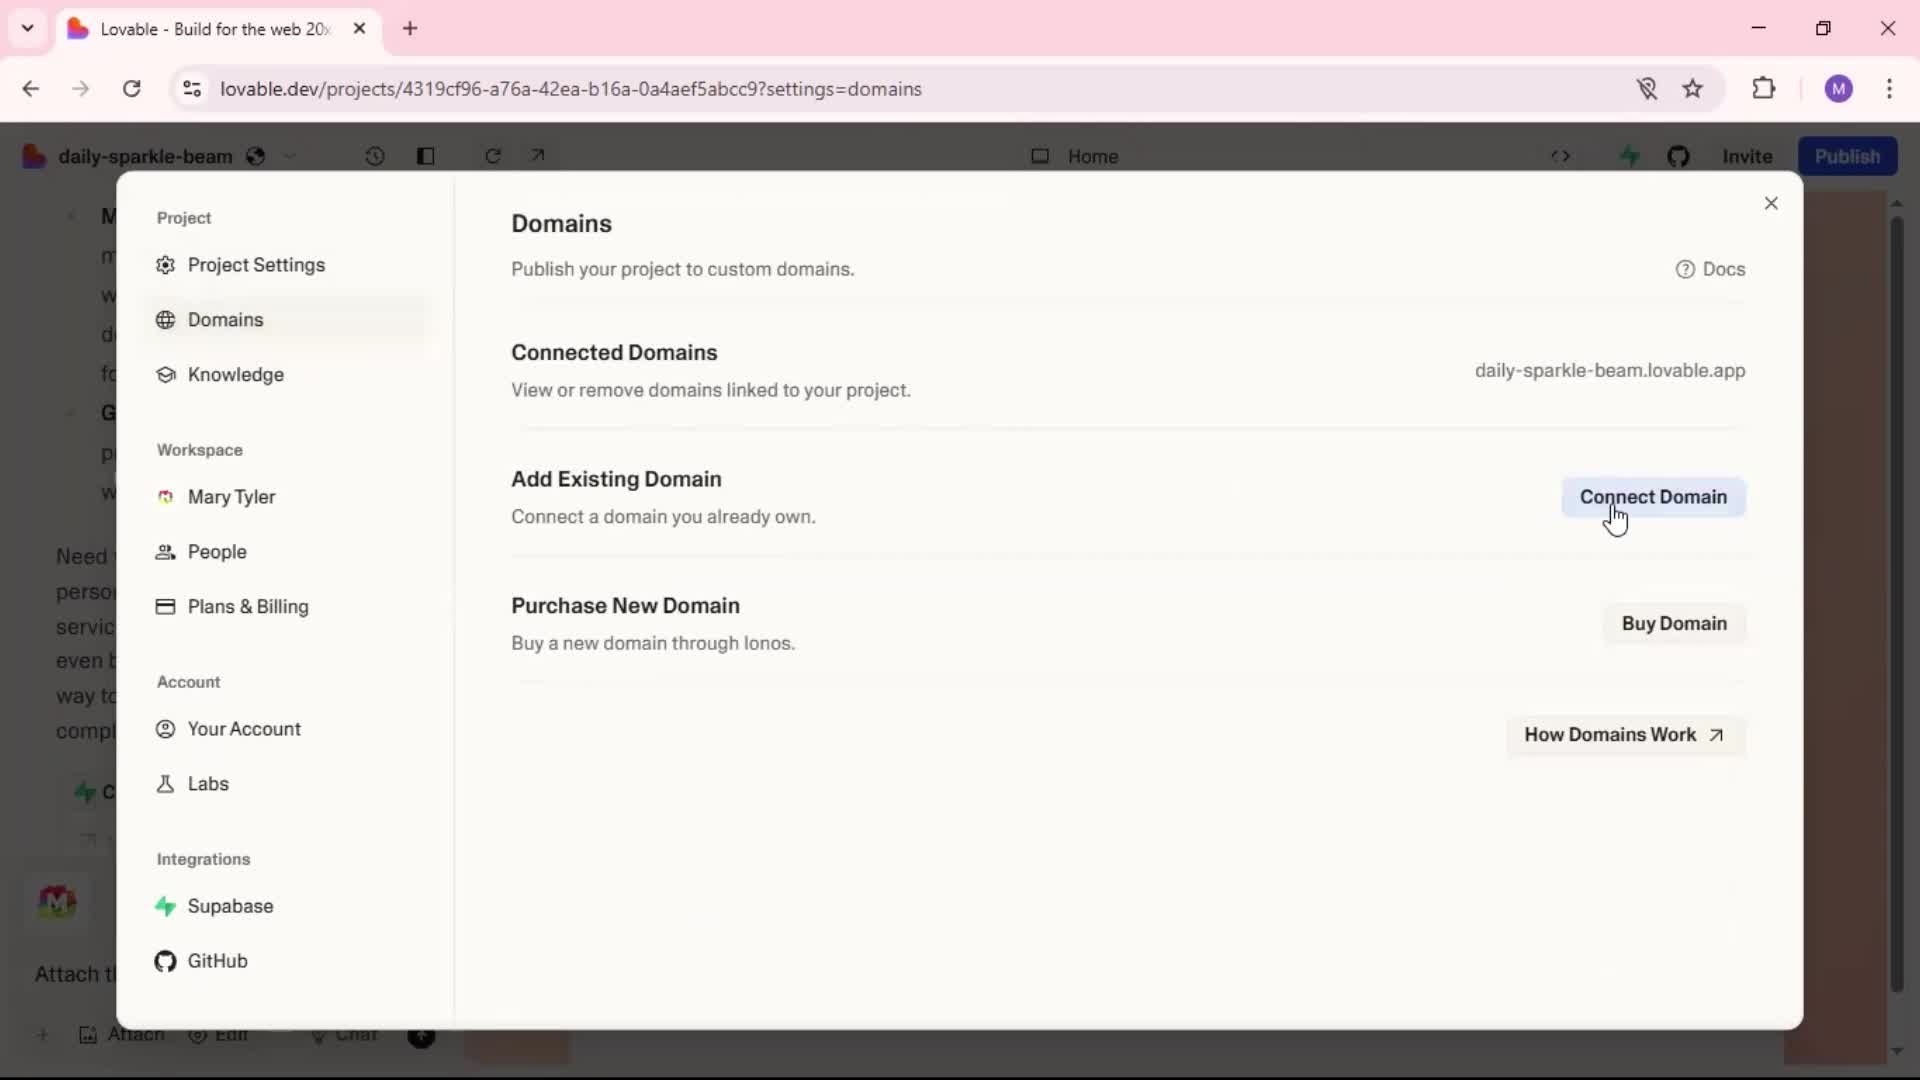Open the Chrome profile avatar M
The height and width of the screenshot is (1080, 1920).
click(x=1838, y=89)
